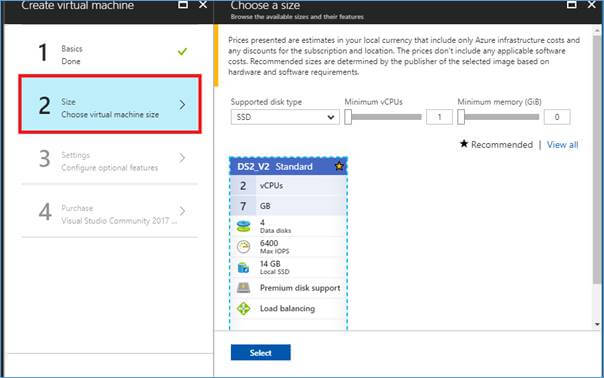Expand the Settings step chevron arrow
The width and height of the screenshot is (604, 378).
click(x=182, y=158)
